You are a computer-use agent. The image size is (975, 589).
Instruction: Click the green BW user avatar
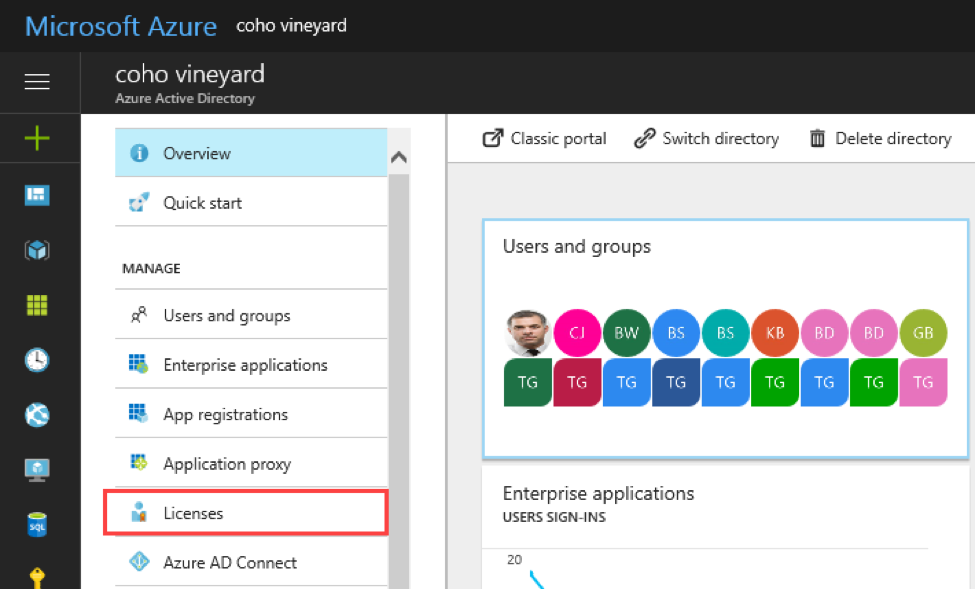coord(626,333)
